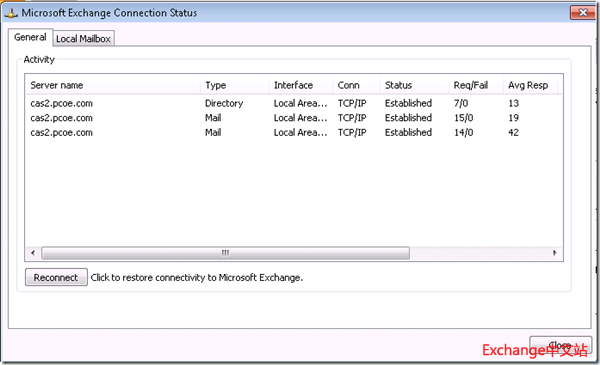Screen dimensions: 600x365
Task: Select the General tab
Action: click(x=30, y=37)
